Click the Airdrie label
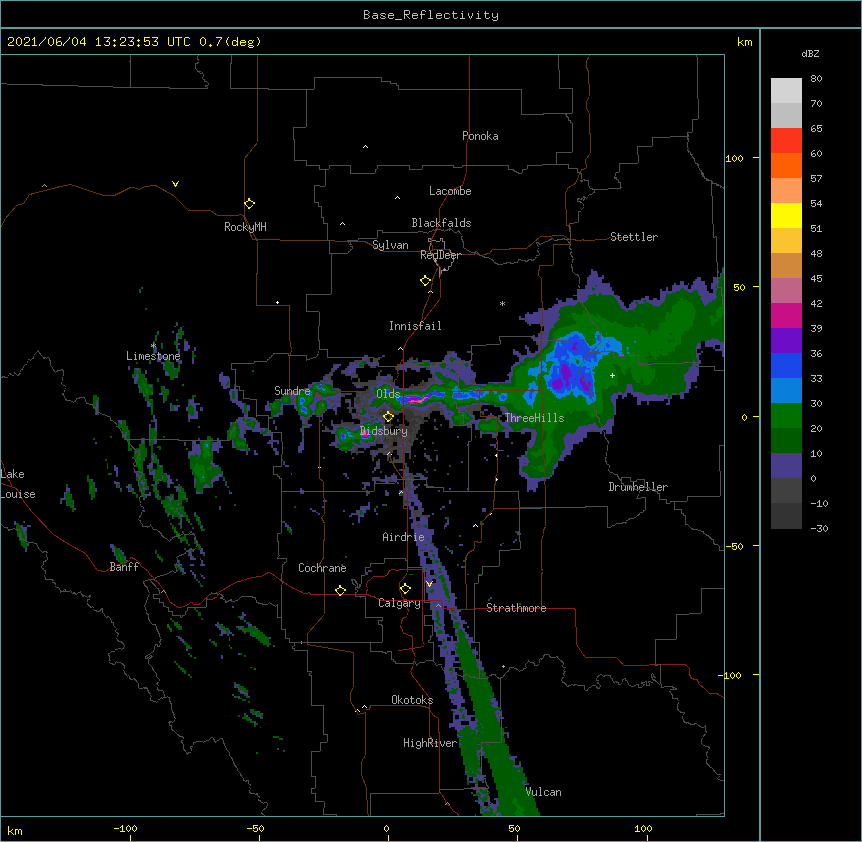This screenshot has height=842, width=862. [404, 537]
